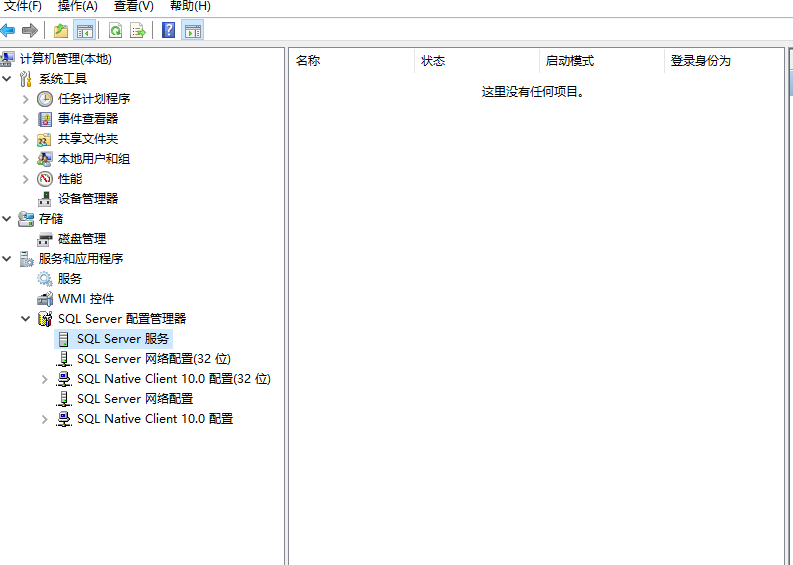The image size is (793, 565).
Task: Click the SQL Server 网络配置(32 位) icon
Action: click(64, 359)
